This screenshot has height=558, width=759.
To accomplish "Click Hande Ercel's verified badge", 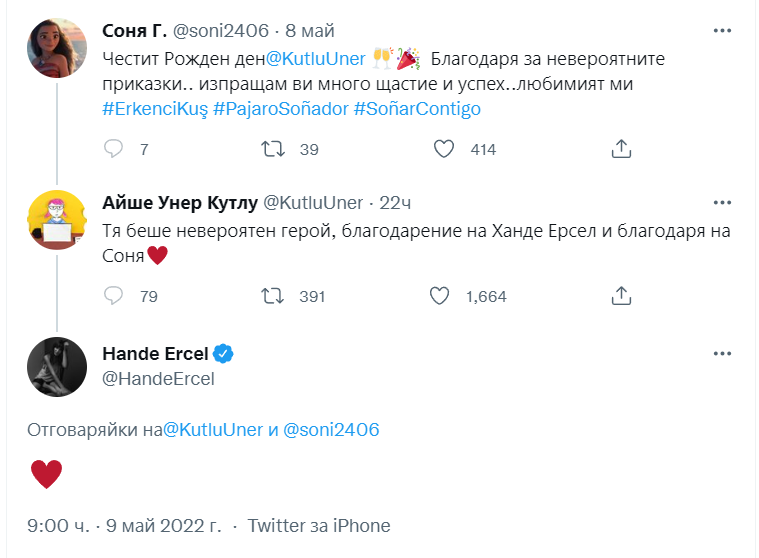I will [x=224, y=355].
